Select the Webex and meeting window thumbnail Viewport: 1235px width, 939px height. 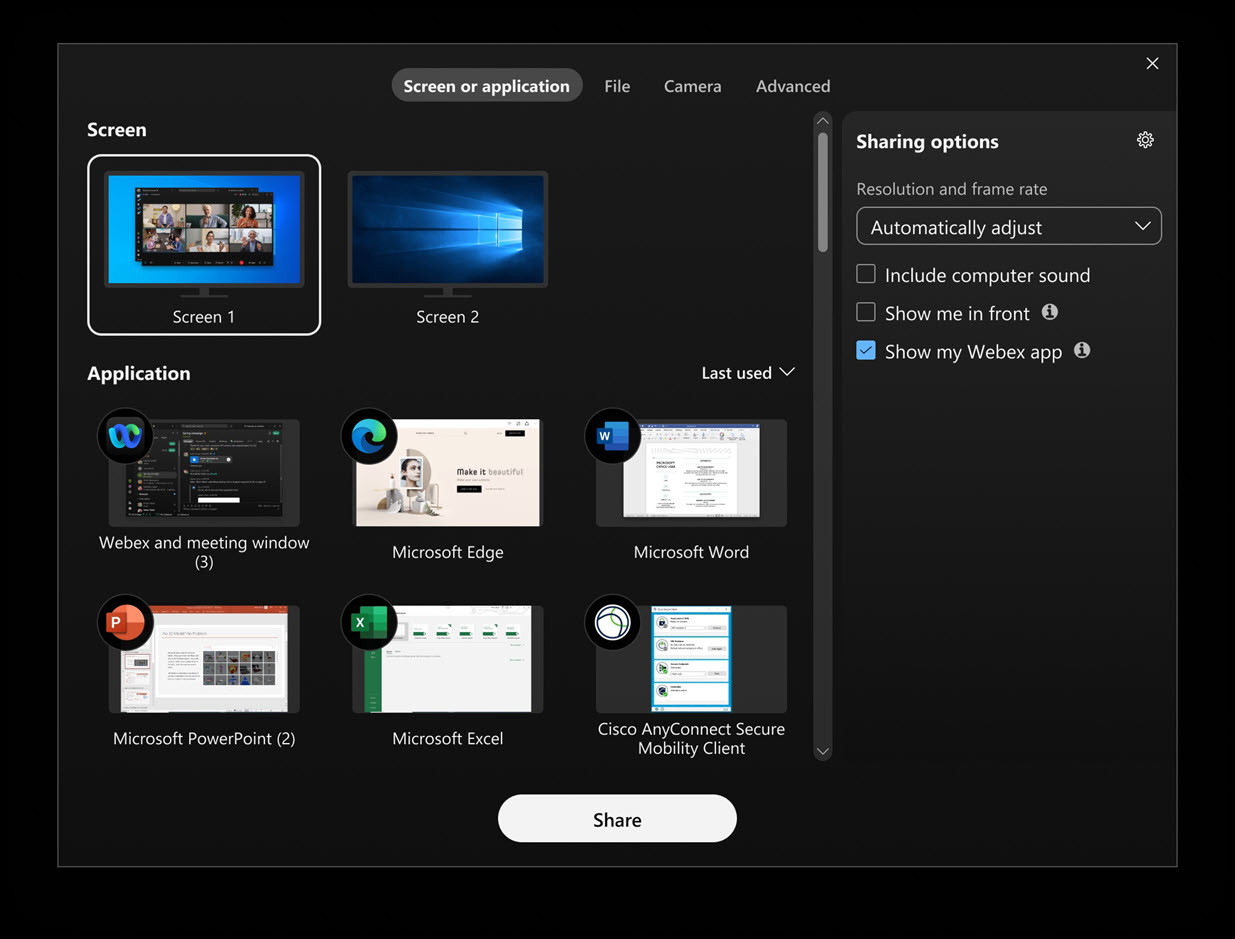tap(204, 473)
